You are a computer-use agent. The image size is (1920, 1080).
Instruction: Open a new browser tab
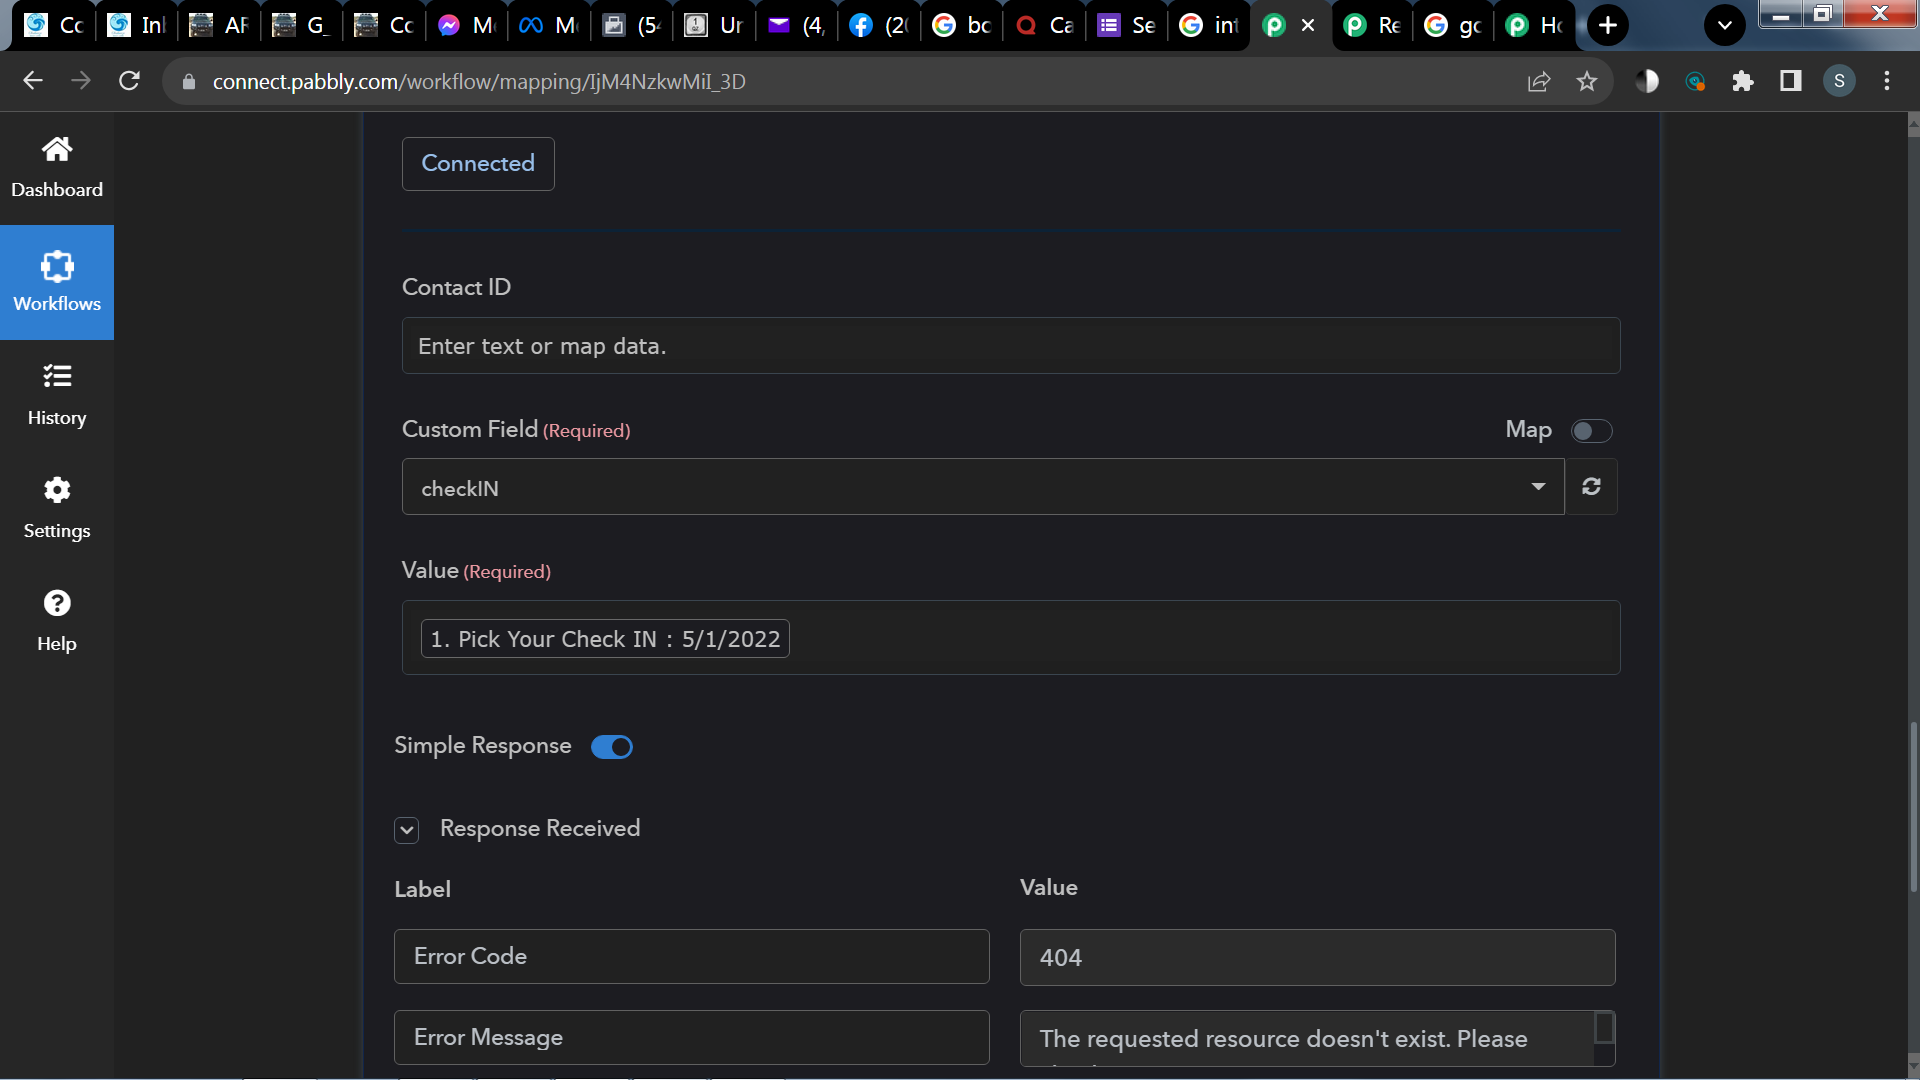coord(1608,25)
